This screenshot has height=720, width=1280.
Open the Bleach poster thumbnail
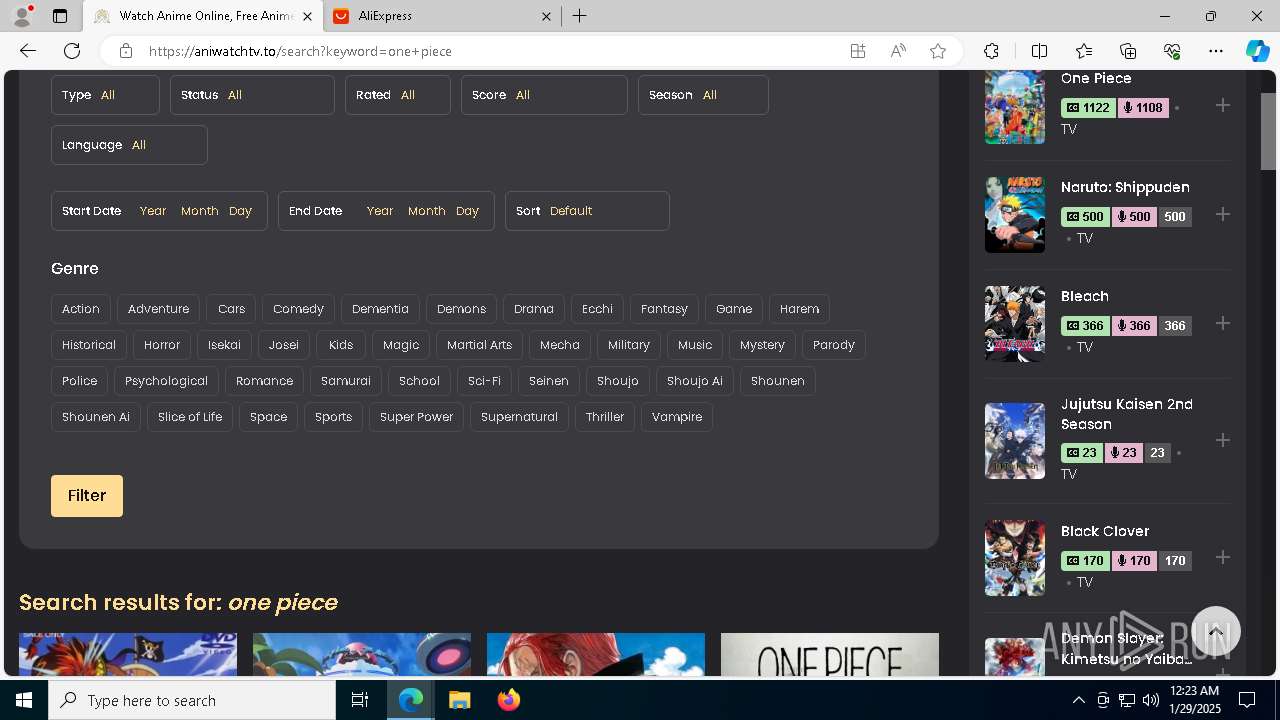point(1015,323)
